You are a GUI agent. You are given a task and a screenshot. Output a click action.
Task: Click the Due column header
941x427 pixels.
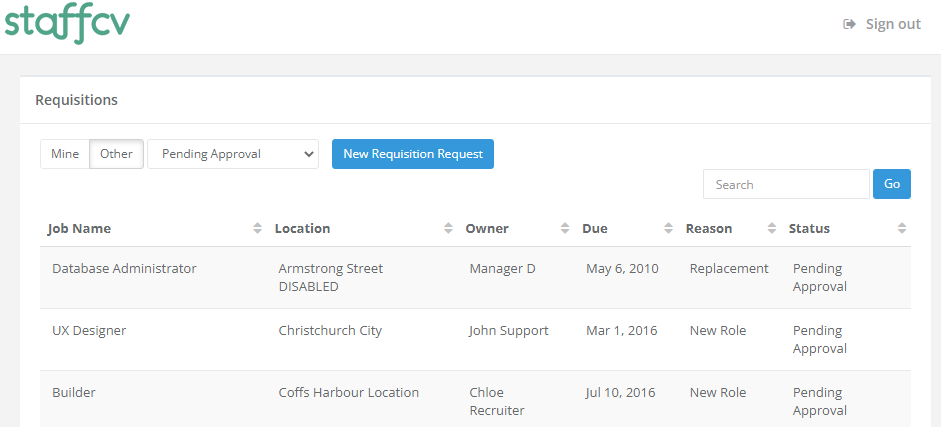click(x=595, y=228)
